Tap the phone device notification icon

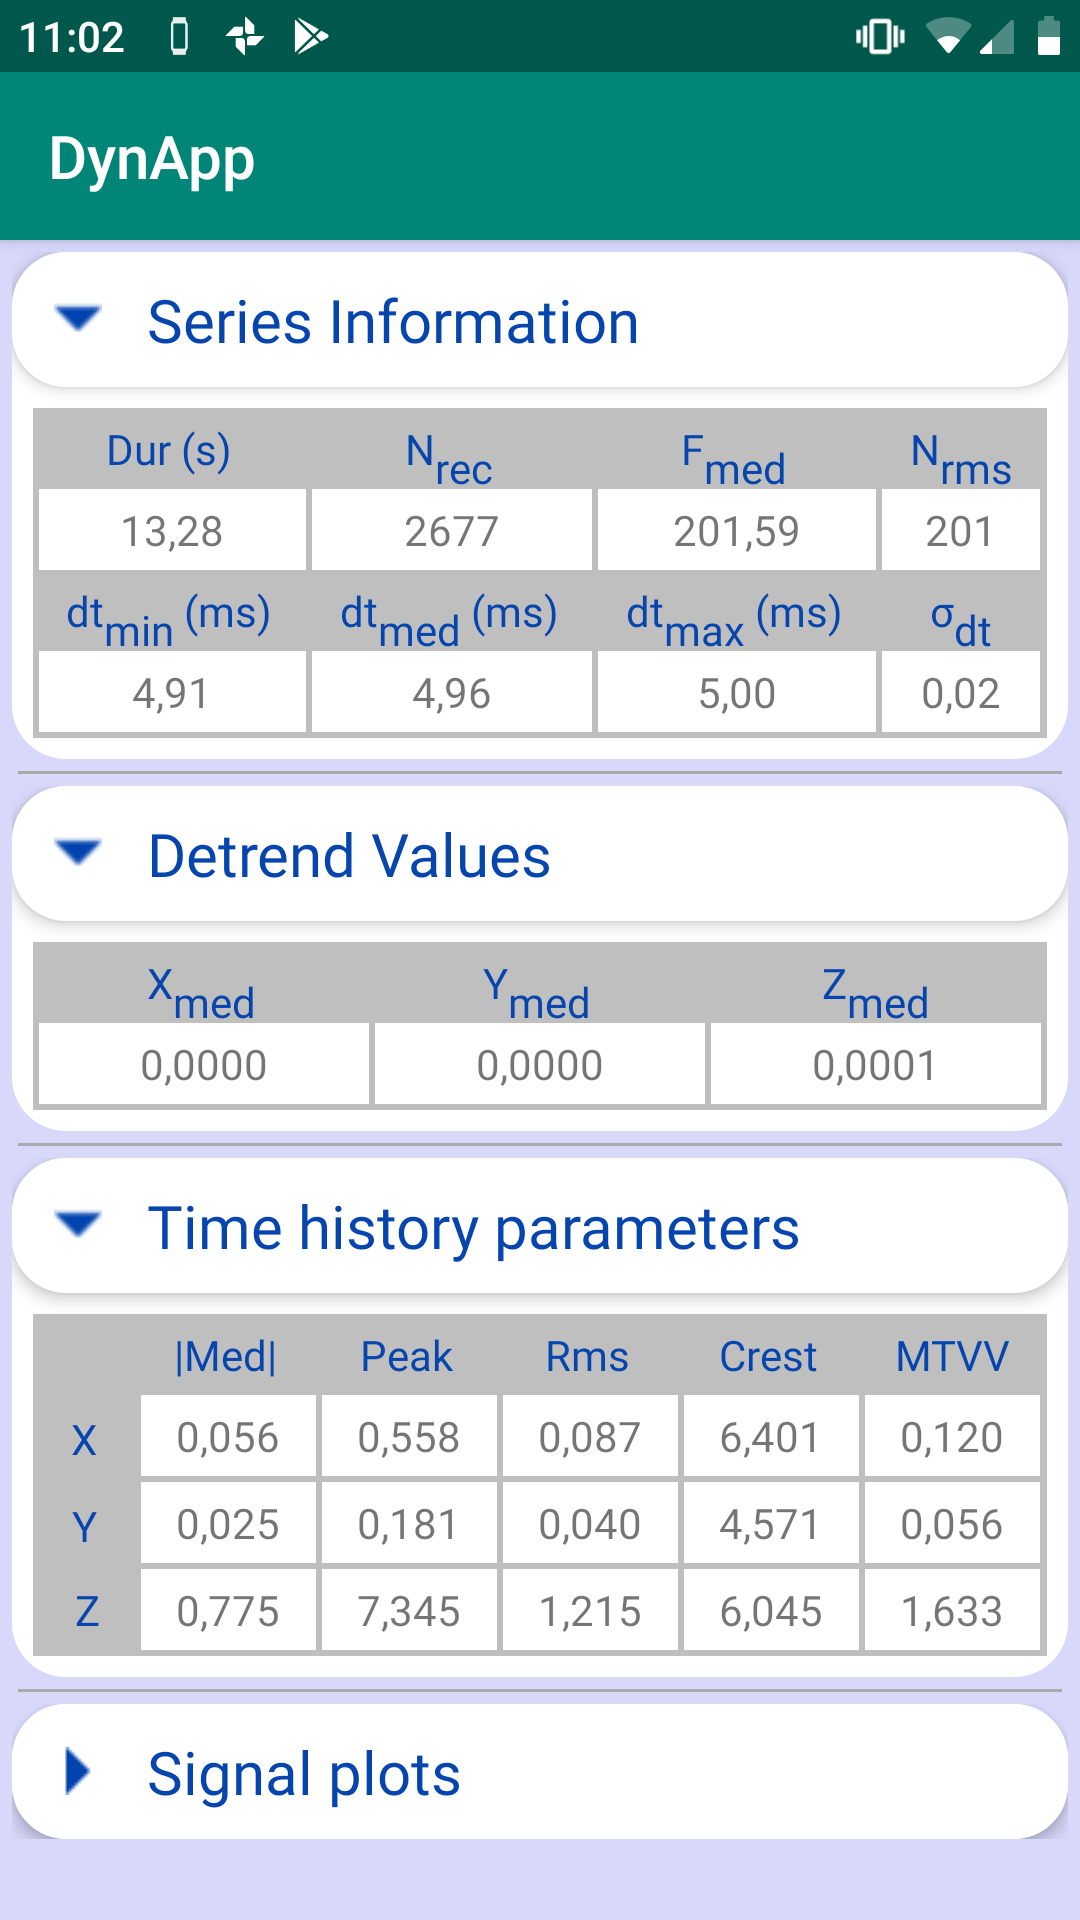tap(179, 37)
